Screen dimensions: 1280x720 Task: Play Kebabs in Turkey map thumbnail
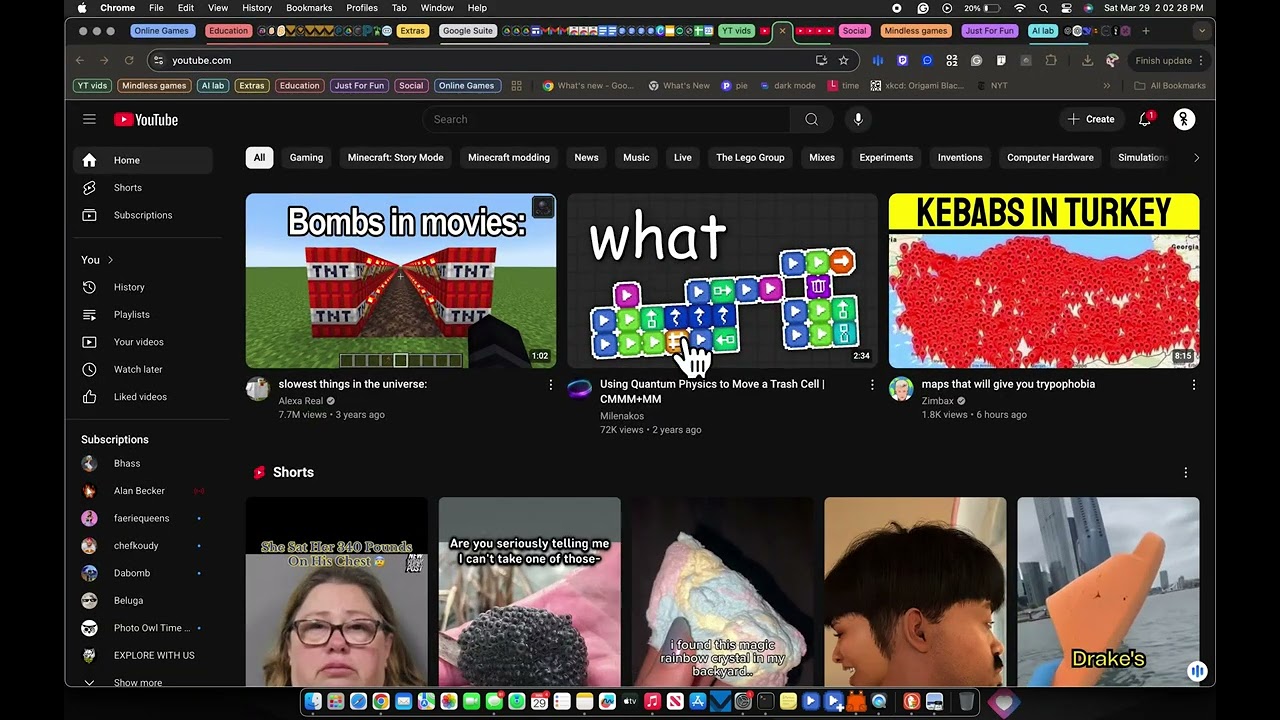click(1044, 281)
